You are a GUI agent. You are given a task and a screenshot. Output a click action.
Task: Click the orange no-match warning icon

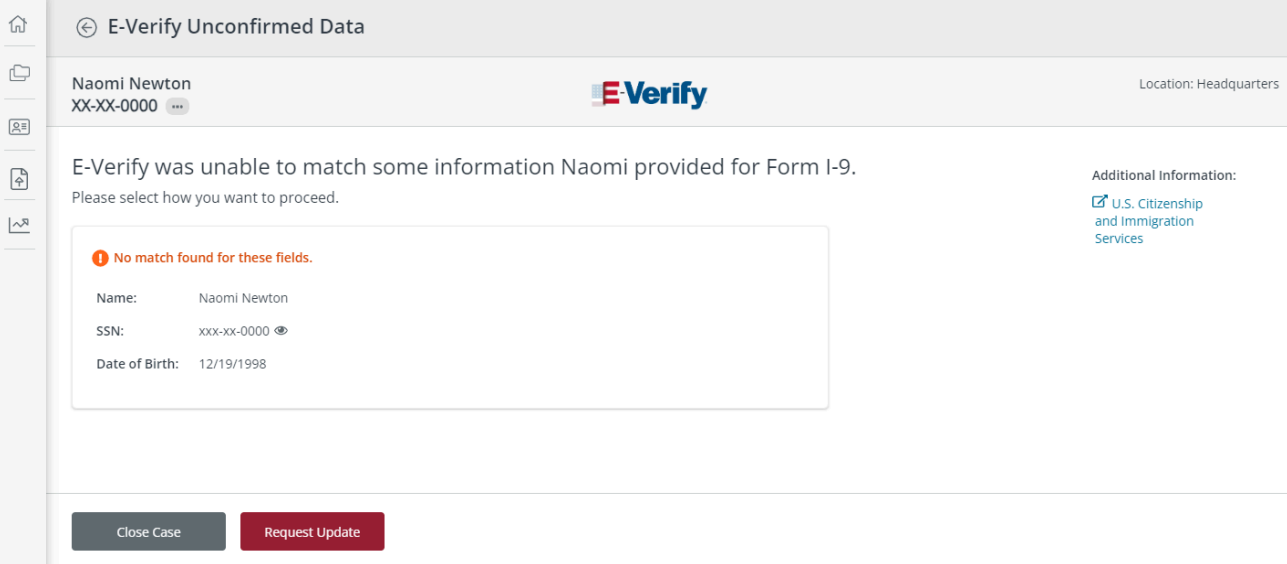tap(100, 258)
